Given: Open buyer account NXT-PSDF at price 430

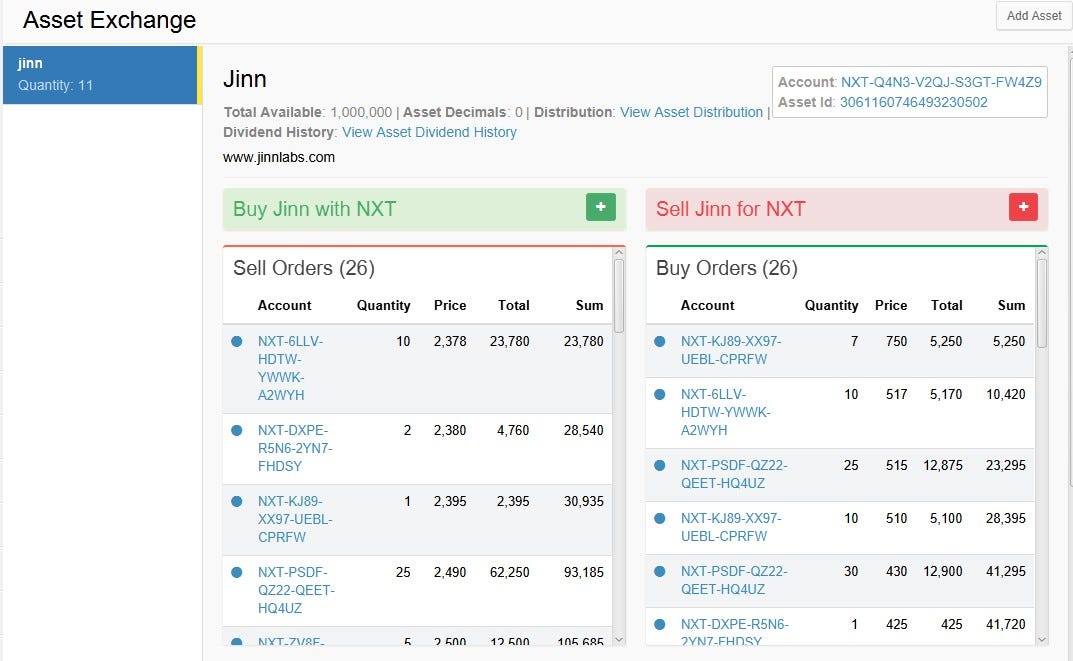Looking at the screenshot, I should pyautogui.click(x=734, y=580).
